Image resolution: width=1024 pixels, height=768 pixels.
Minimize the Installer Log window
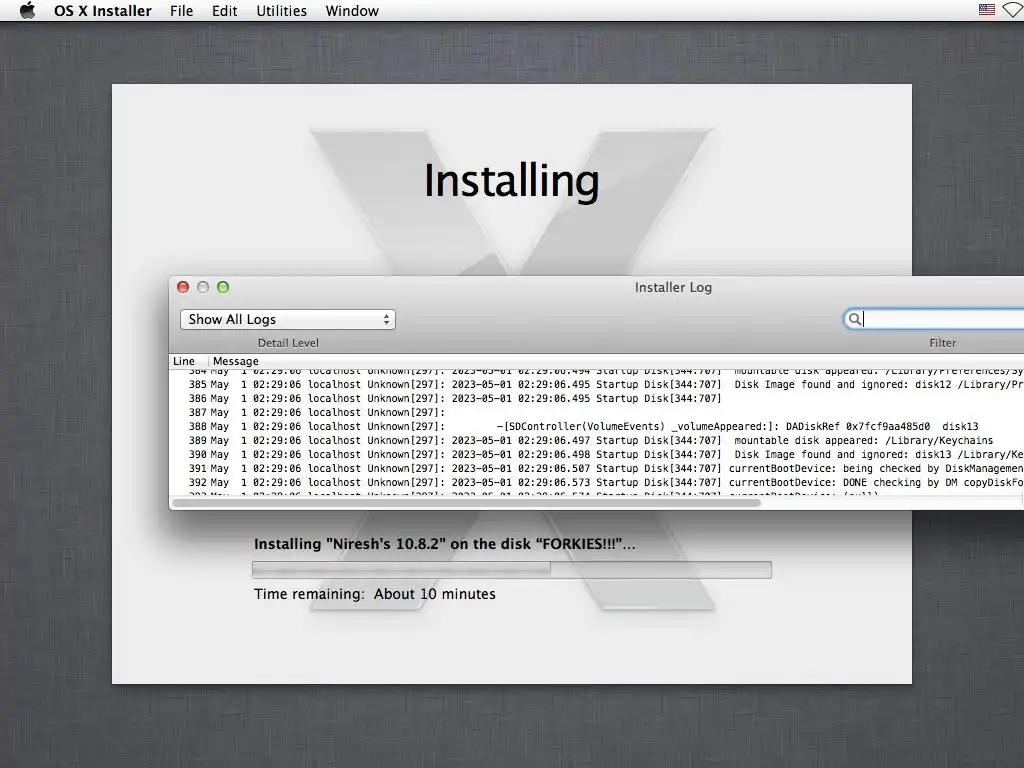[x=203, y=287]
